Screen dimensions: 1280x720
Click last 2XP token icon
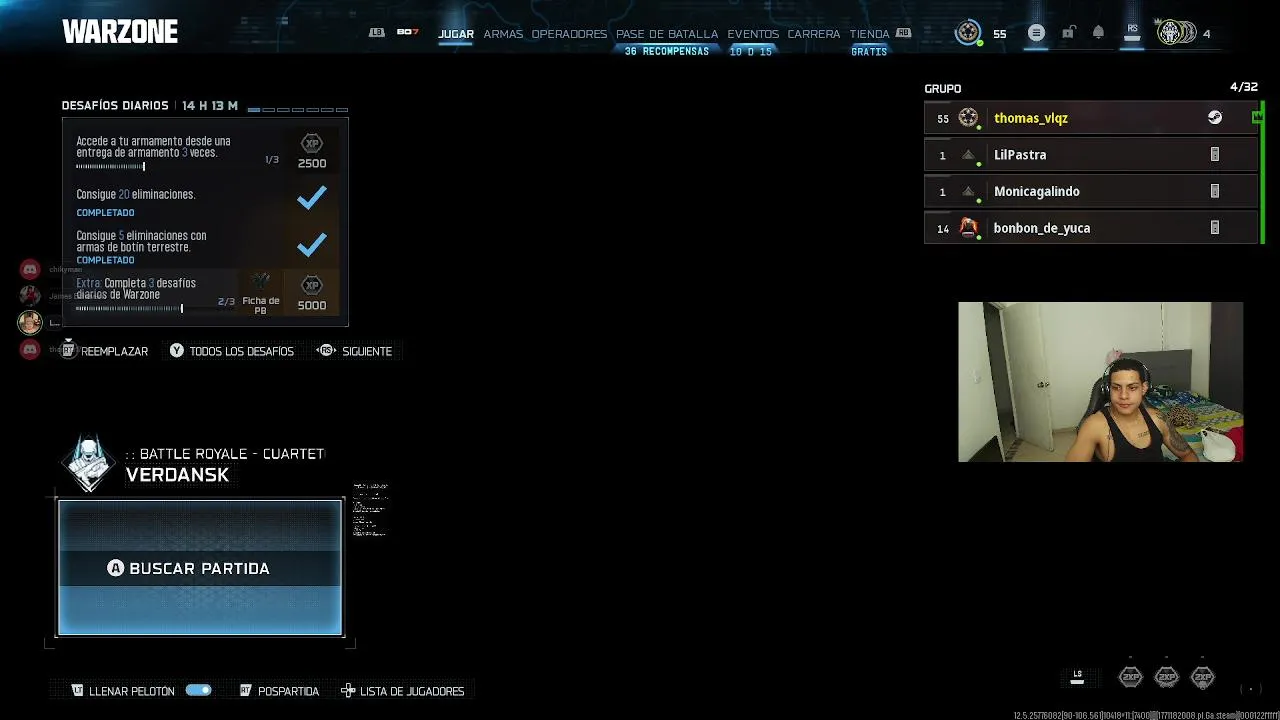tap(1203, 677)
